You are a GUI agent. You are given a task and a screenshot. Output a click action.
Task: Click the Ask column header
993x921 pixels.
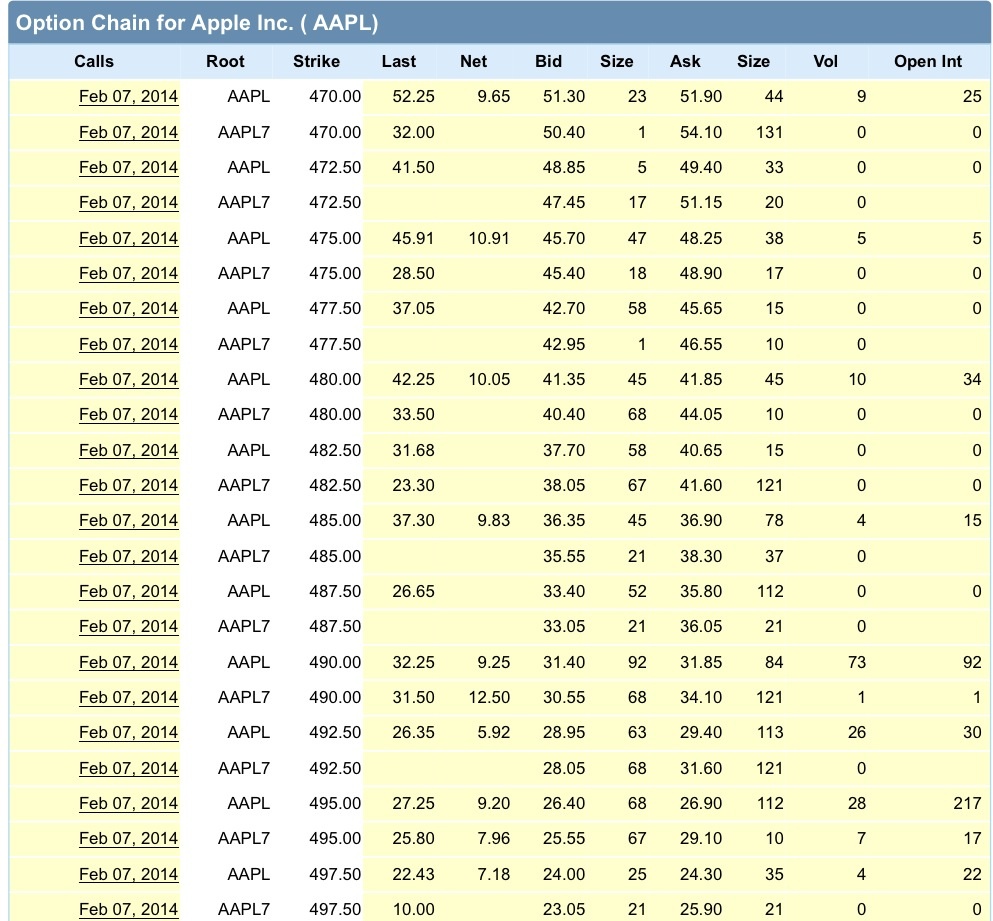point(685,61)
